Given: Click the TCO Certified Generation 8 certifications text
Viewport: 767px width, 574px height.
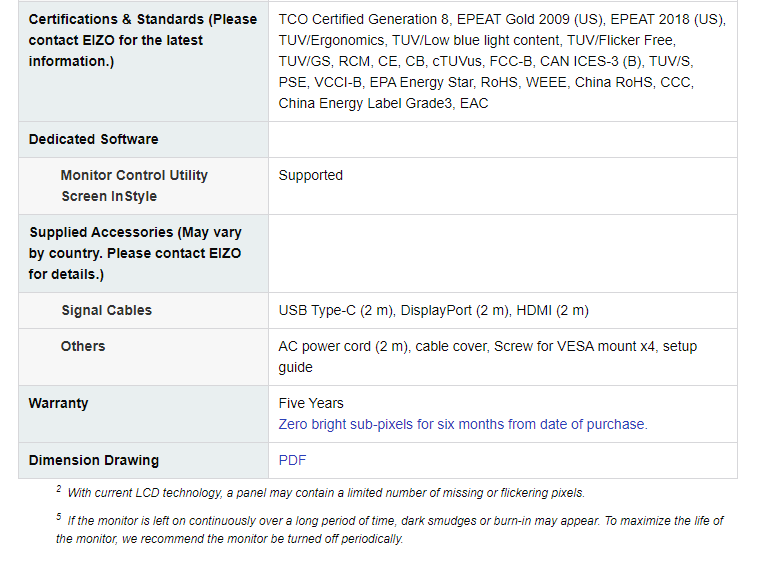Looking at the screenshot, I should point(502,61).
